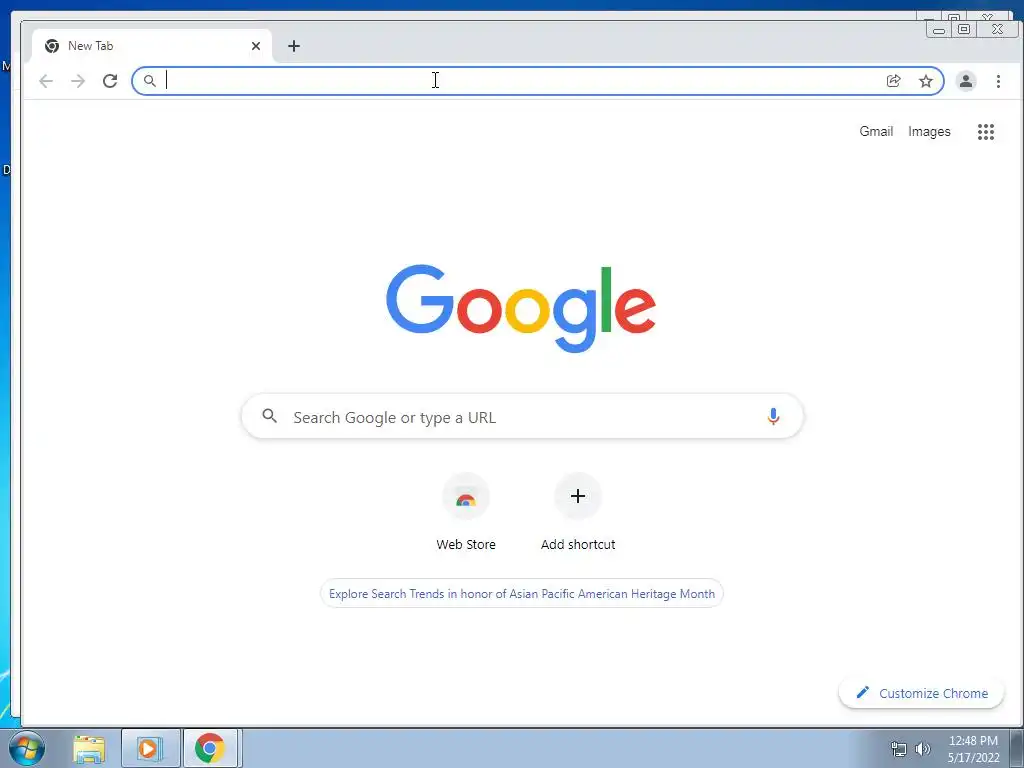The image size is (1024, 768).
Task: Open the volume speaker icon in the tray
Action: click(922, 749)
